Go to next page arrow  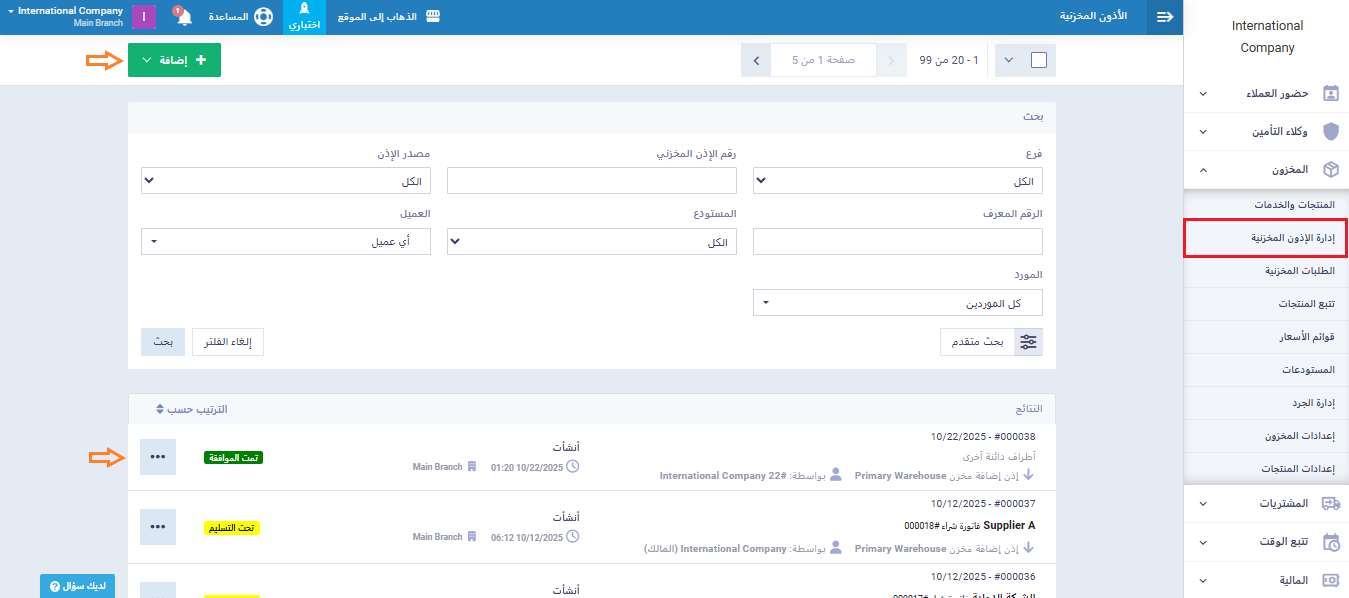(x=756, y=60)
